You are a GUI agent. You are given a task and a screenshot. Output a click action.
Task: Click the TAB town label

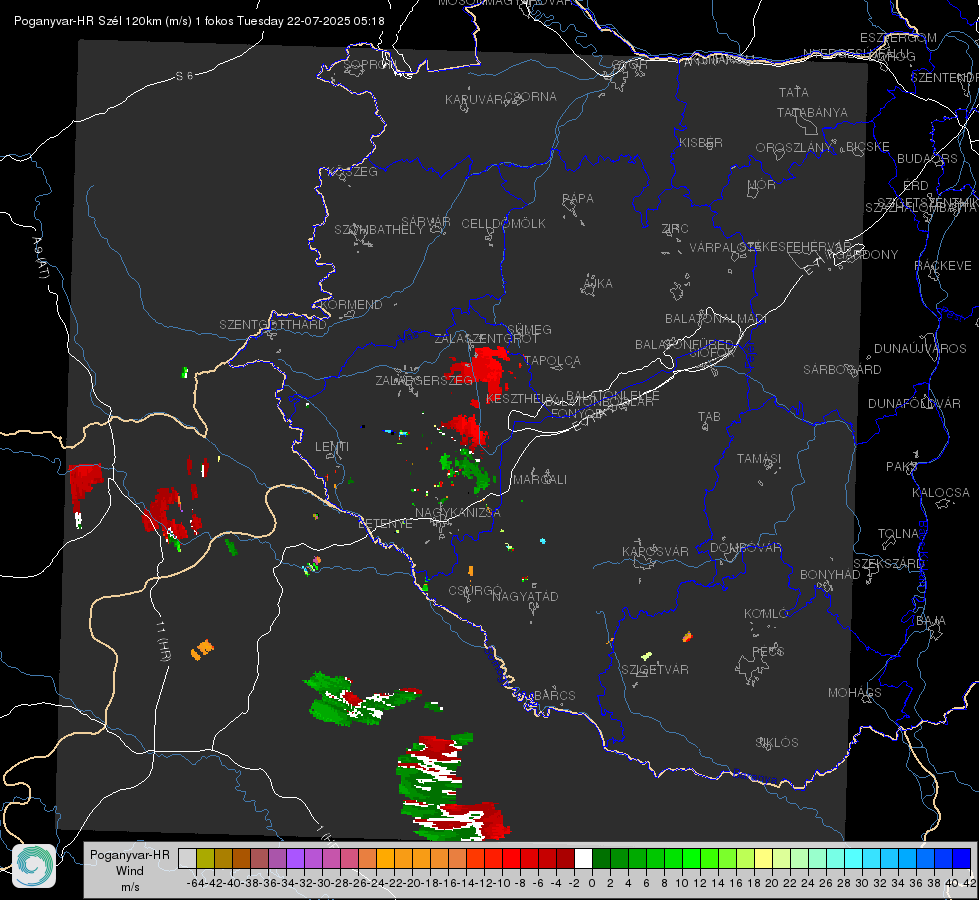pyautogui.click(x=709, y=417)
